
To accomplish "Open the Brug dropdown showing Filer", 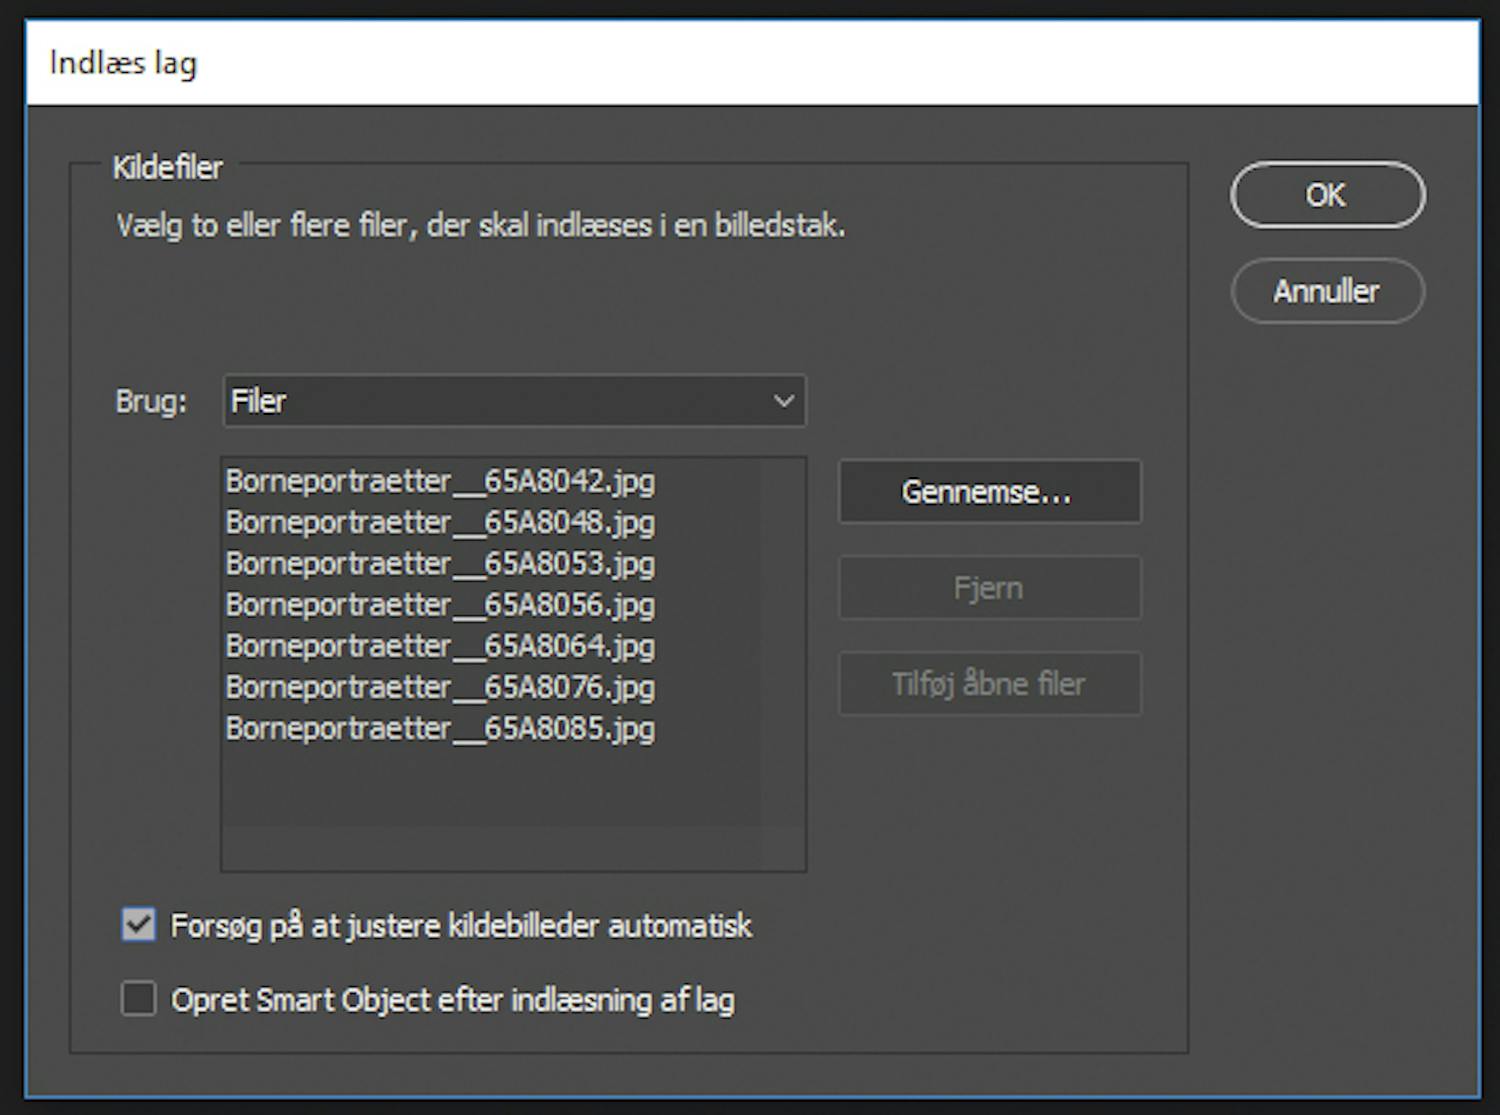I will tap(500, 401).
